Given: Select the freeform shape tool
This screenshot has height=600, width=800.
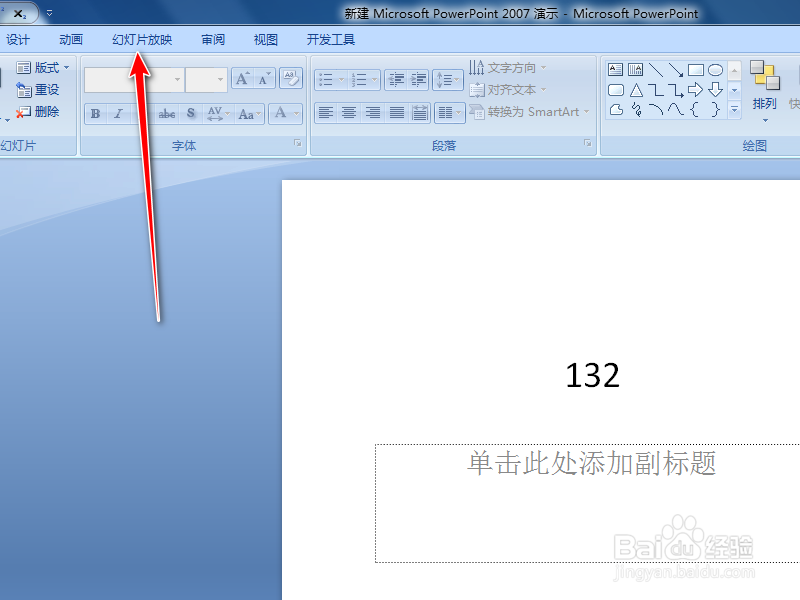Looking at the screenshot, I should pos(616,109).
